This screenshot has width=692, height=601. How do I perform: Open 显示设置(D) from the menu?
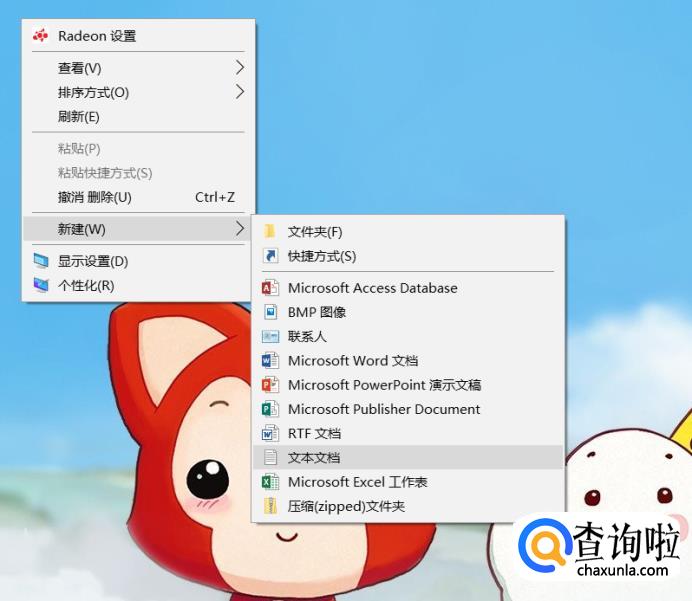tap(138, 261)
